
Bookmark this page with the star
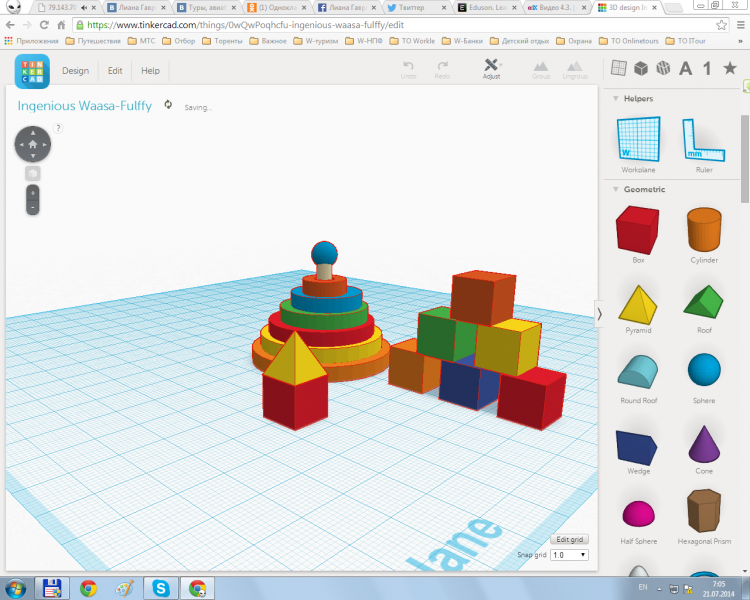coord(721,25)
